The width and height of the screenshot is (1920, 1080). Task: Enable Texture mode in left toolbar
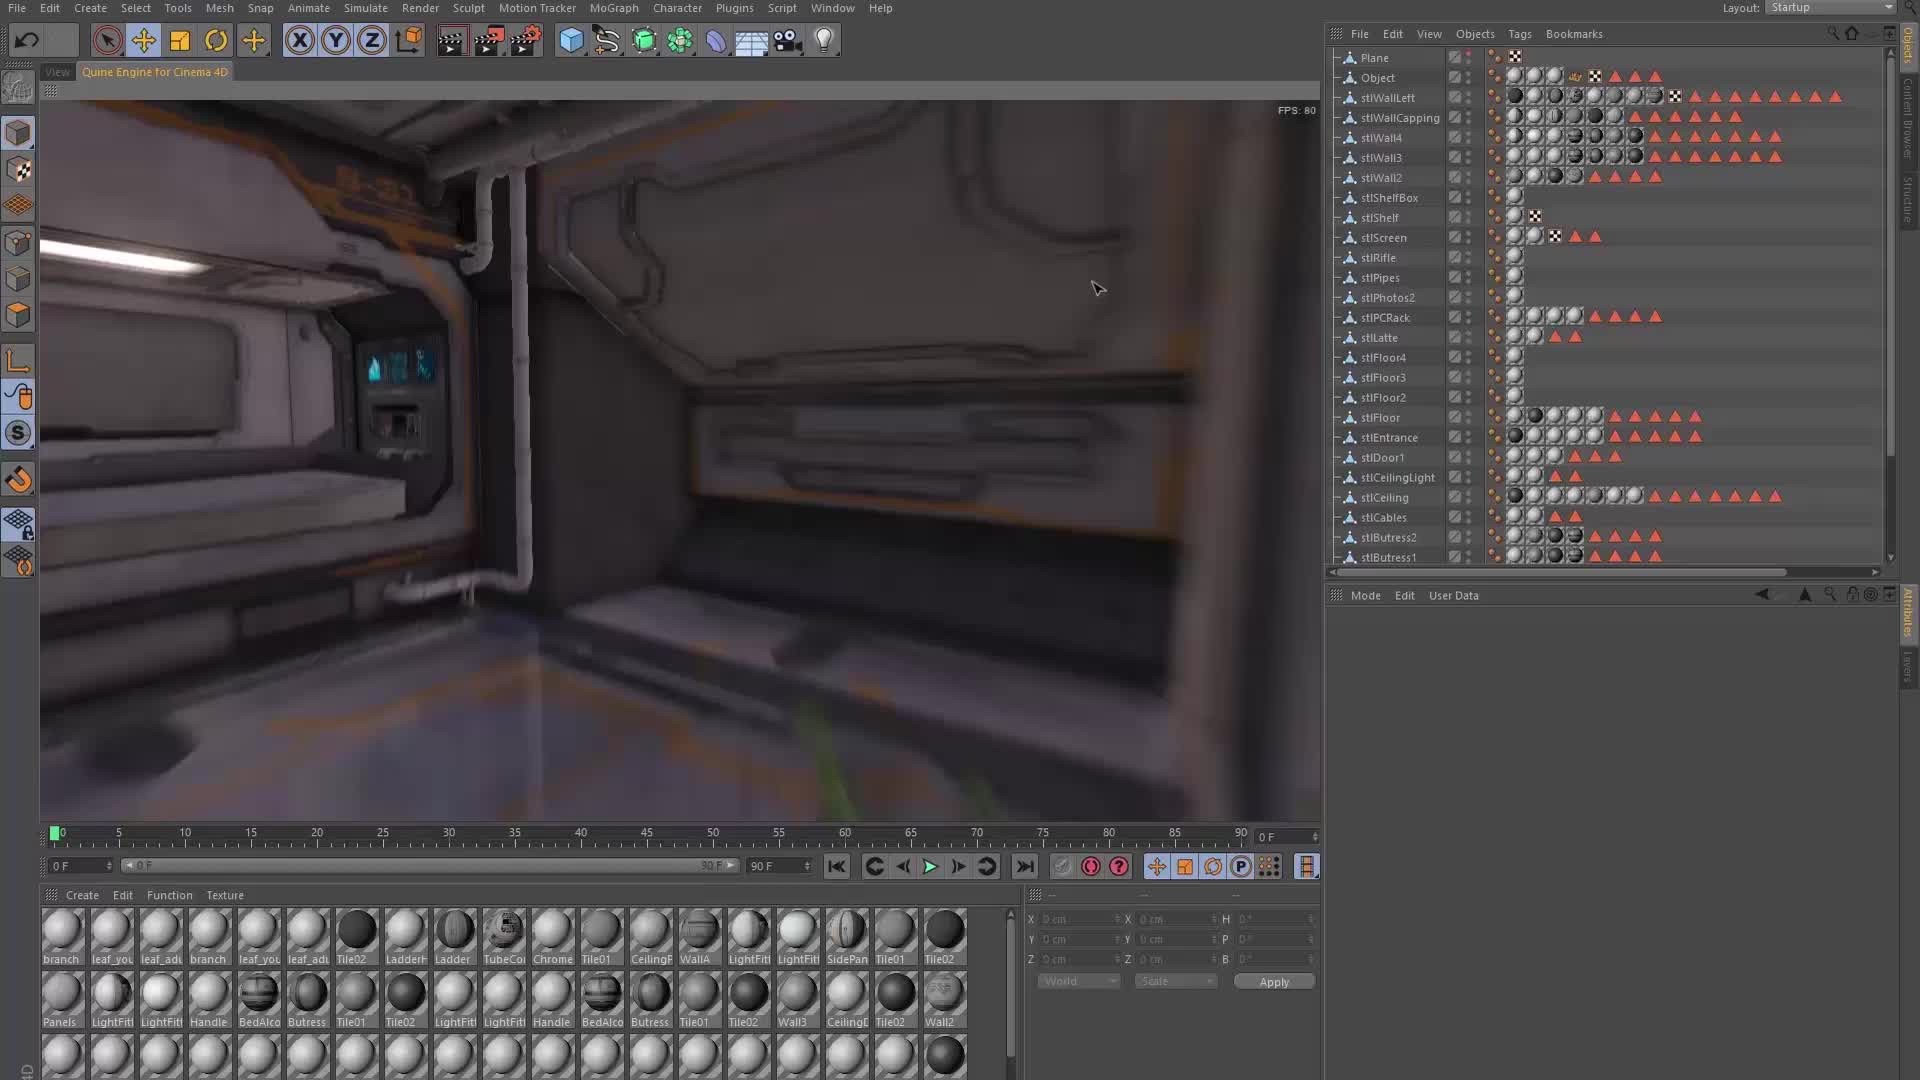18,170
